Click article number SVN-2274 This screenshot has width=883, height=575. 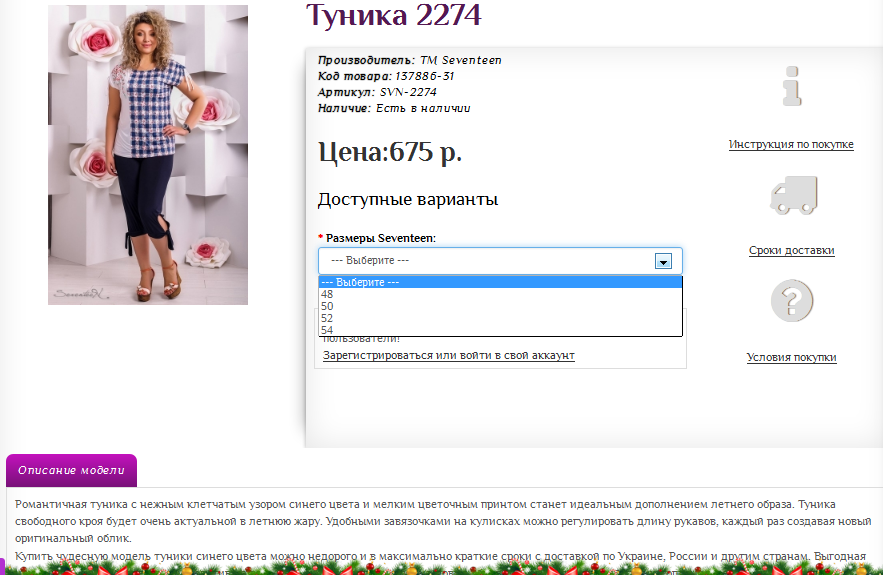(x=408, y=92)
